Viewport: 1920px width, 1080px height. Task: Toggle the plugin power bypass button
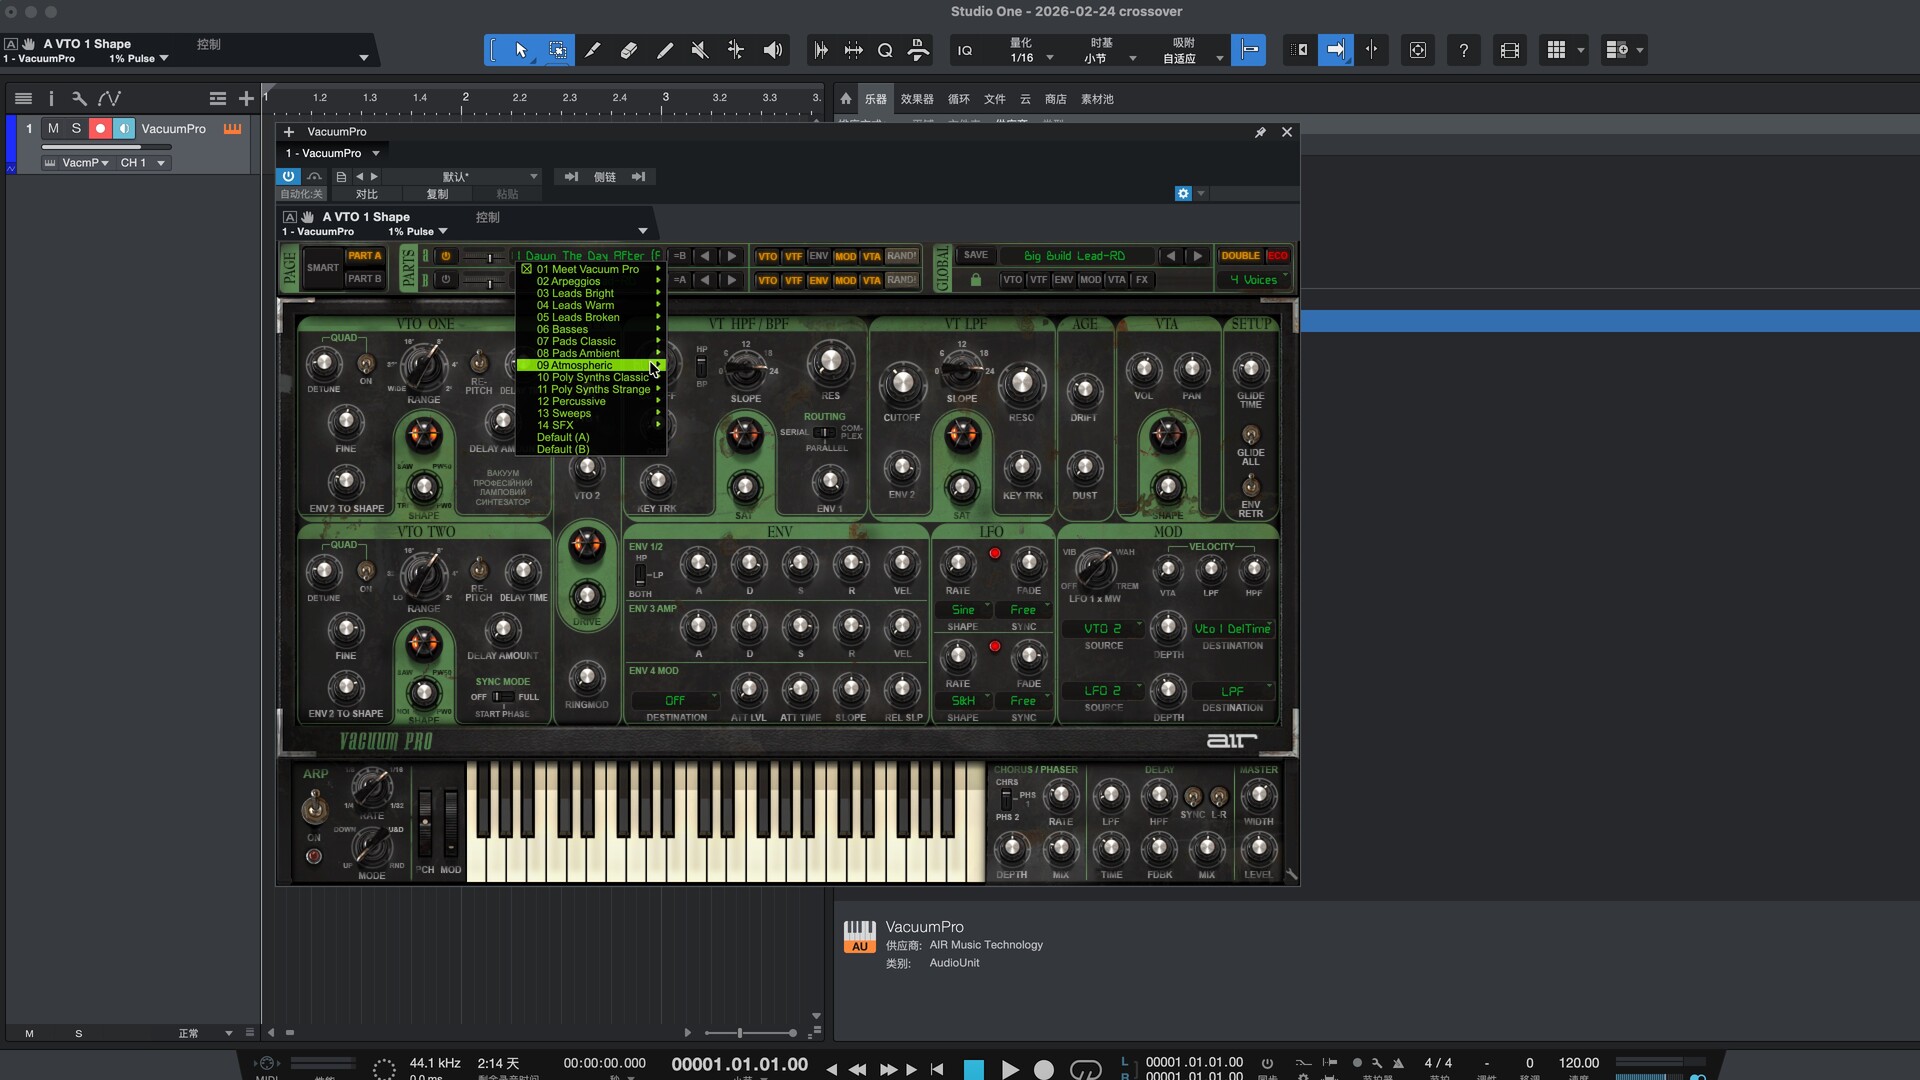(288, 176)
